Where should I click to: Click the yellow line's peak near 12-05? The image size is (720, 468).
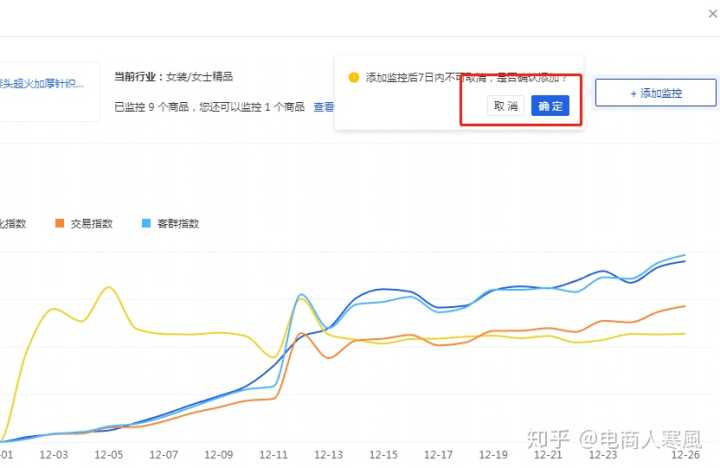coord(107,287)
